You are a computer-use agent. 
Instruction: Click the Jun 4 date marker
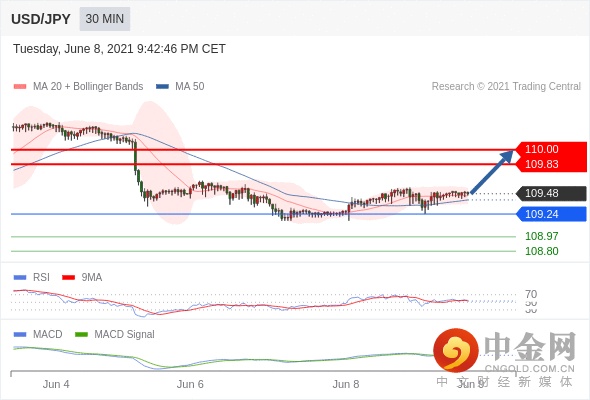coord(56,384)
